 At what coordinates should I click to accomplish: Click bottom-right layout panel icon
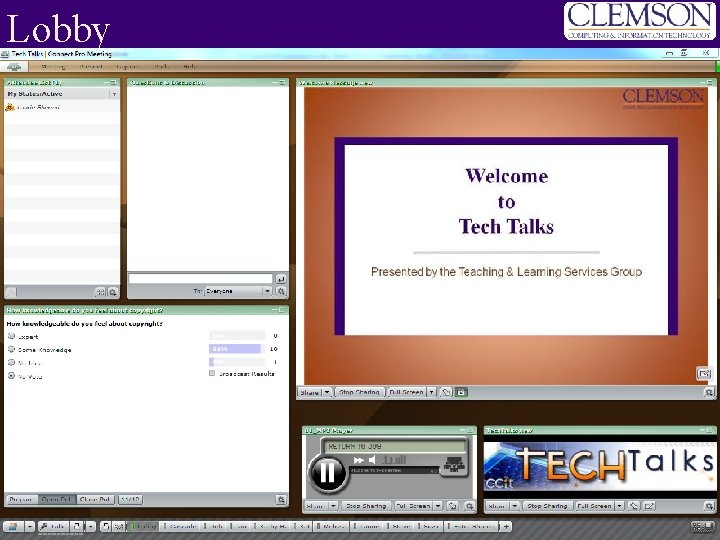pos(703,527)
